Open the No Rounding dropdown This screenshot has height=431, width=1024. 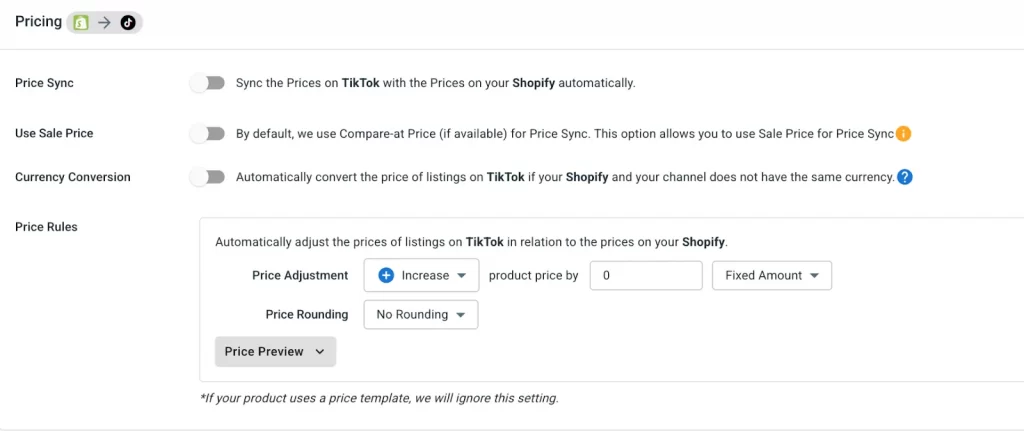(420, 314)
